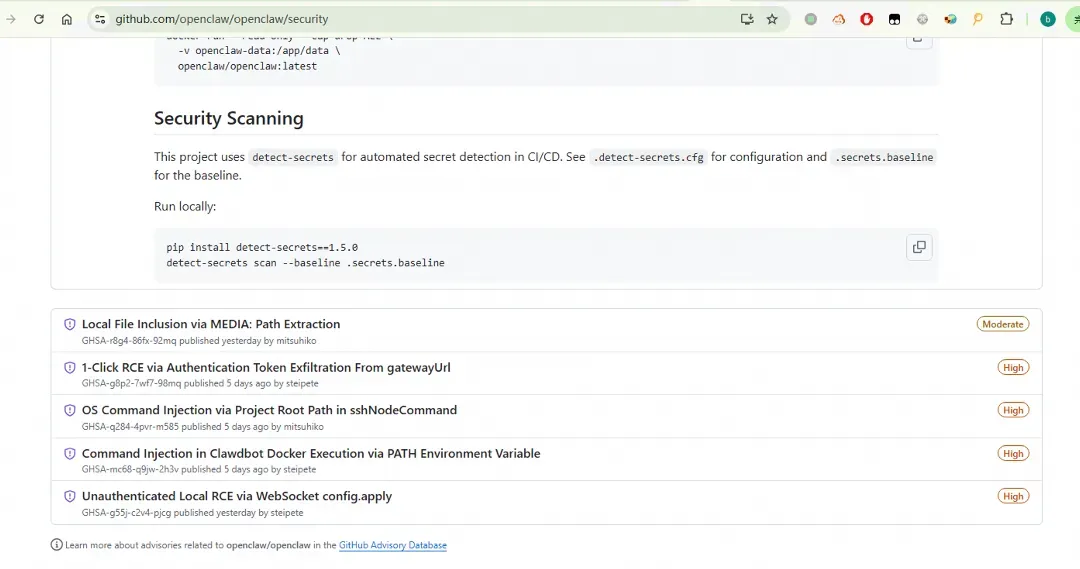Image resolution: width=1080 pixels, height=569 pixels.
Task: Click the Security Scanning heading
Action: 229,118
